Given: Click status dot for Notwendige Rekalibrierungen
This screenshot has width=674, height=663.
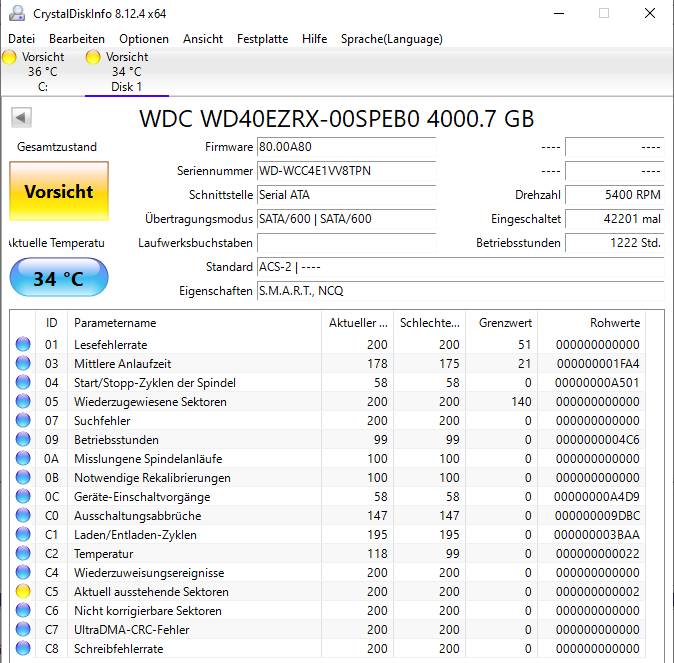Looking at the screenshot, I should point(23,477).
